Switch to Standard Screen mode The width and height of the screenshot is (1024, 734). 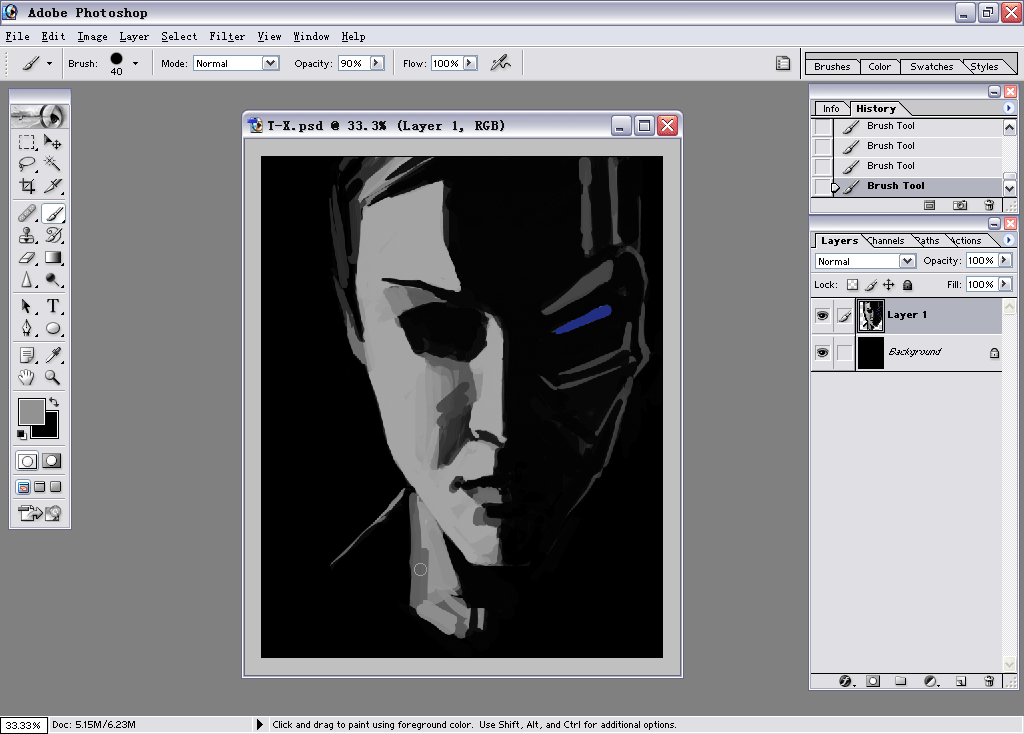pyautogui.click(x=23, y=487)
